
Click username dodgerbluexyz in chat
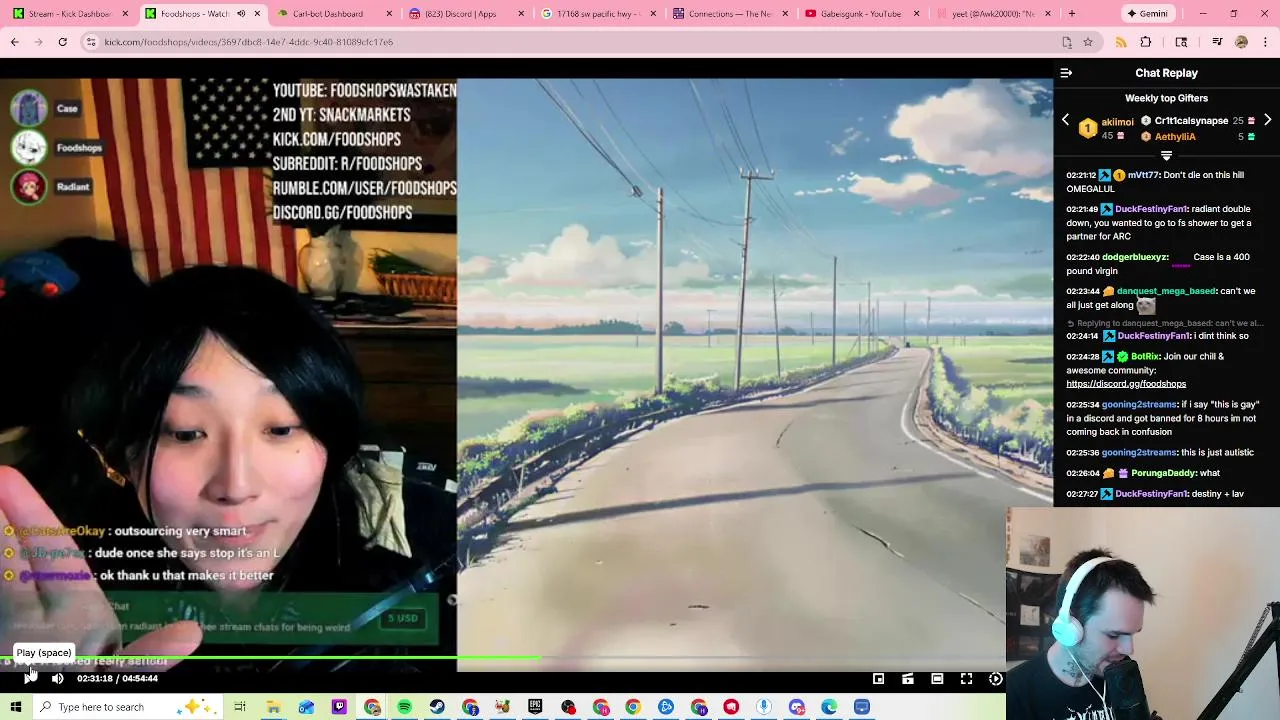tap(1135, 257)
